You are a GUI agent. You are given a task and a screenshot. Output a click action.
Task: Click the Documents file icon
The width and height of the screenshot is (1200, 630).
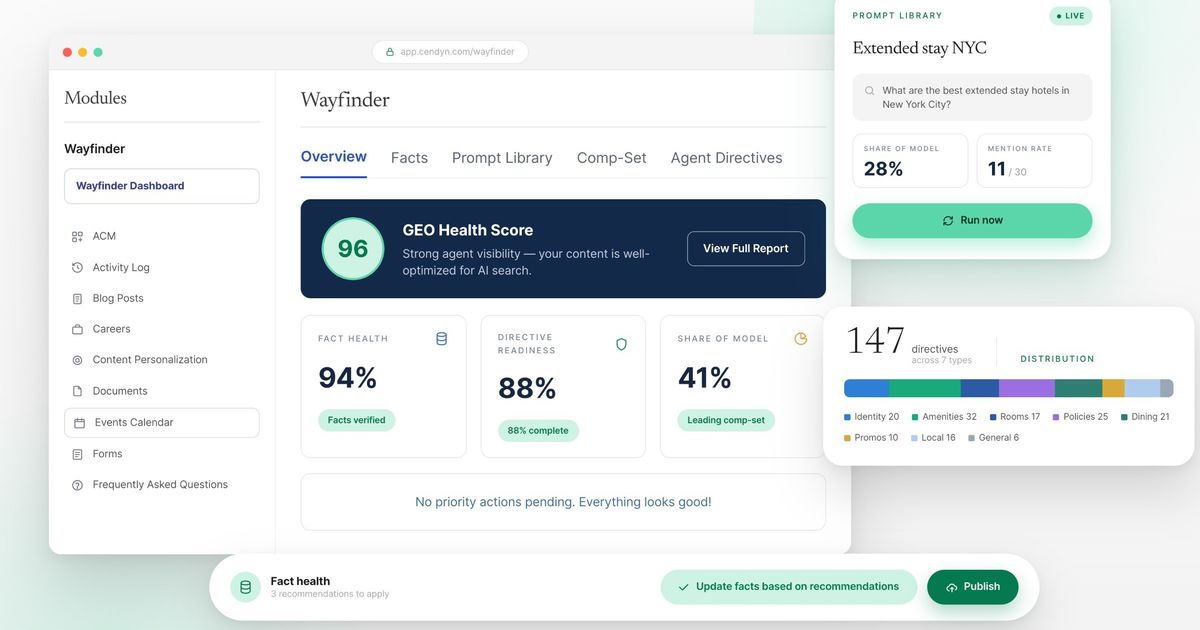click(77, 391)
